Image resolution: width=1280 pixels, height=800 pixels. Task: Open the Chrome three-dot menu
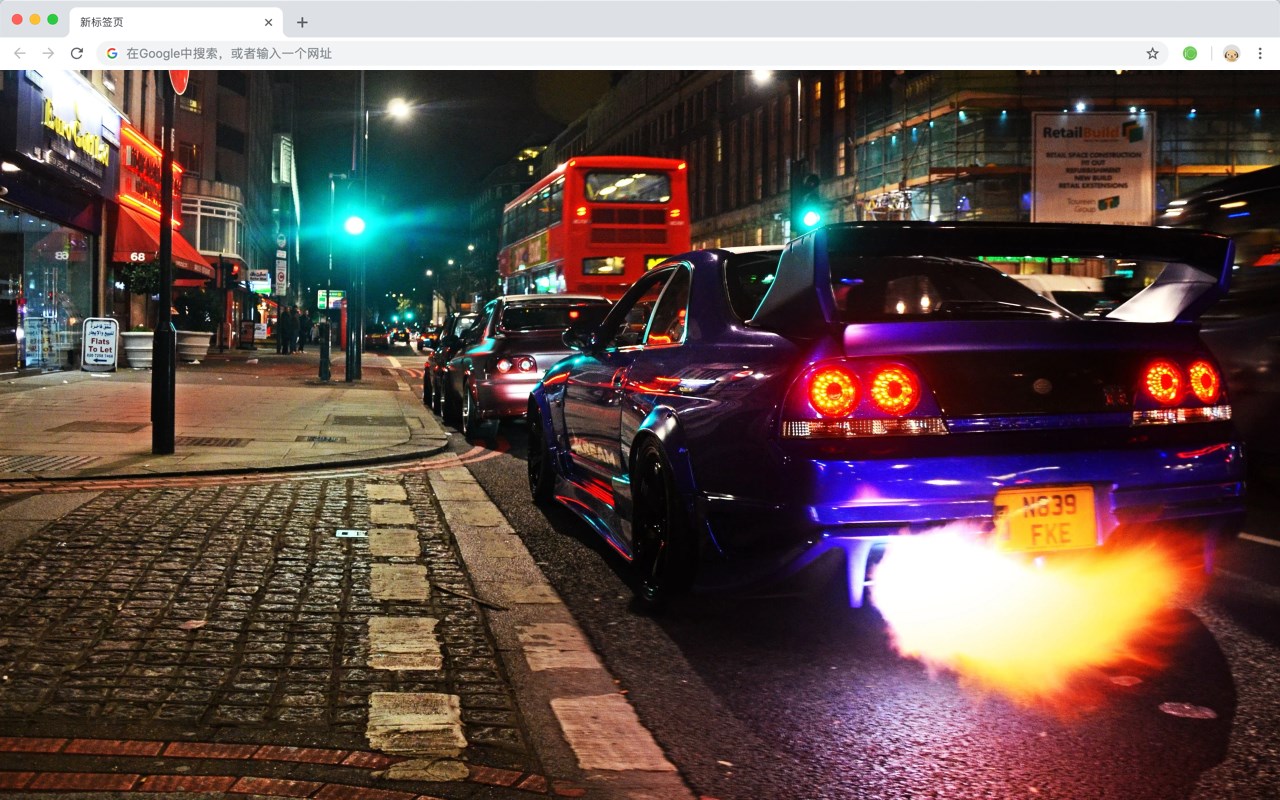(1260, 53)
